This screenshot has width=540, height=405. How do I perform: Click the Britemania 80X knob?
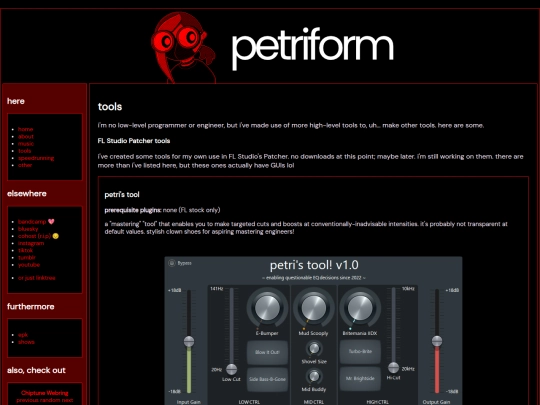tap(360, 308)
